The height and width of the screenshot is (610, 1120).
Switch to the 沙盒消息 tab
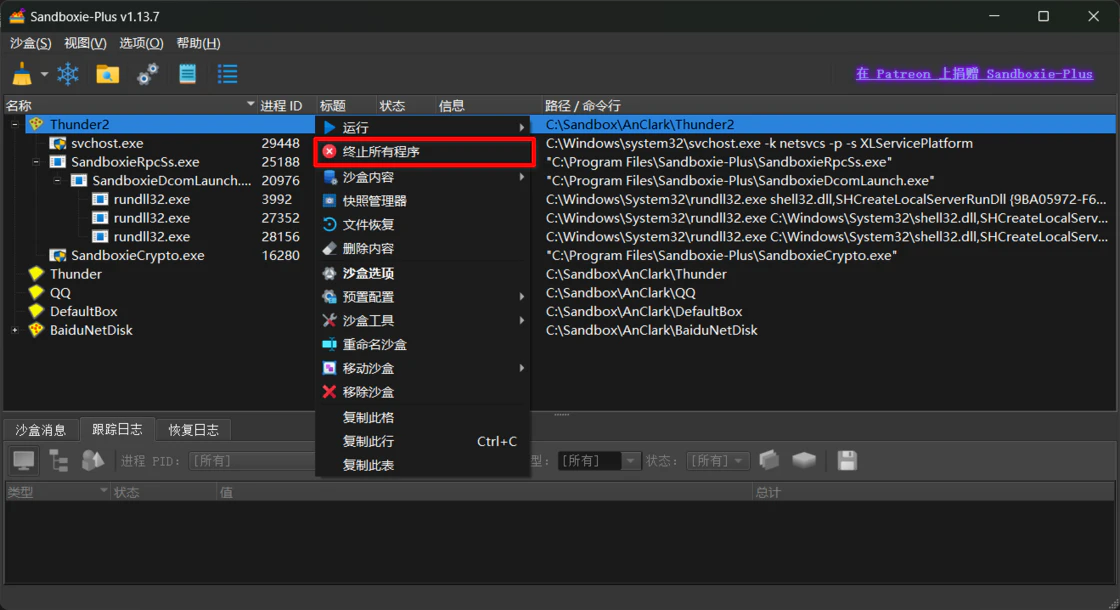pyautogui.click(x=41, y=429)
